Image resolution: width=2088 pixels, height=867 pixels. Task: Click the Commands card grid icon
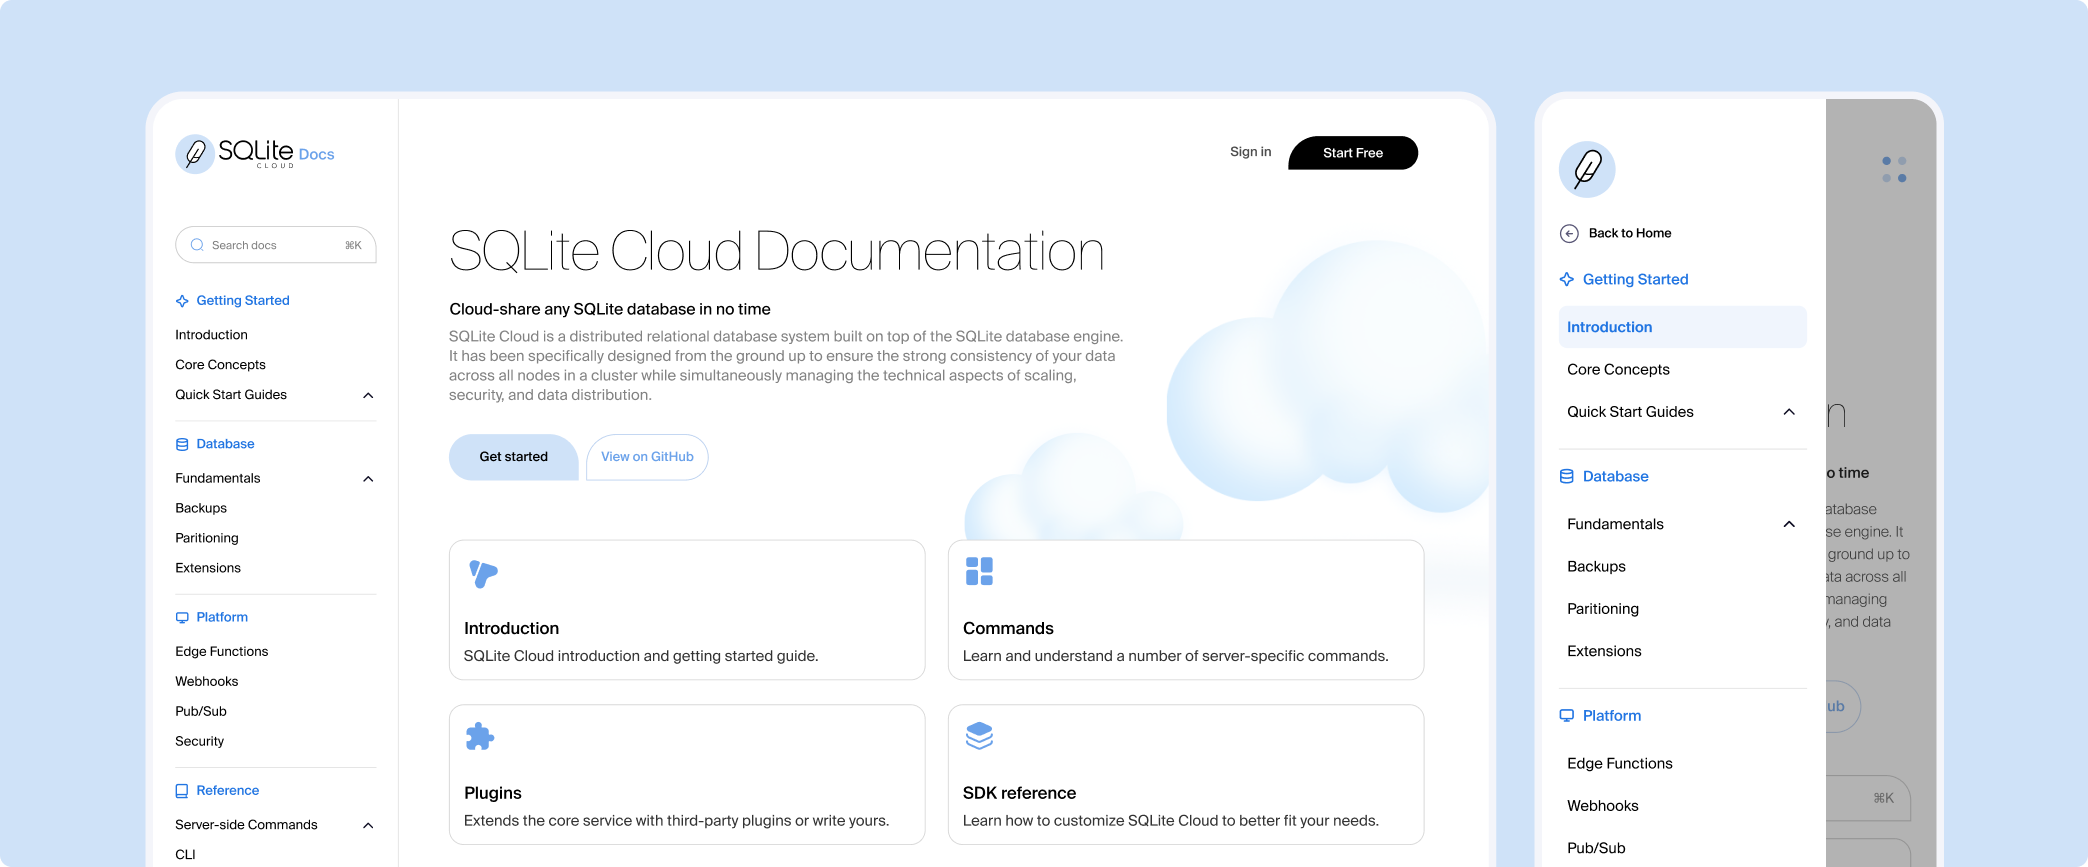click(979, 571)
